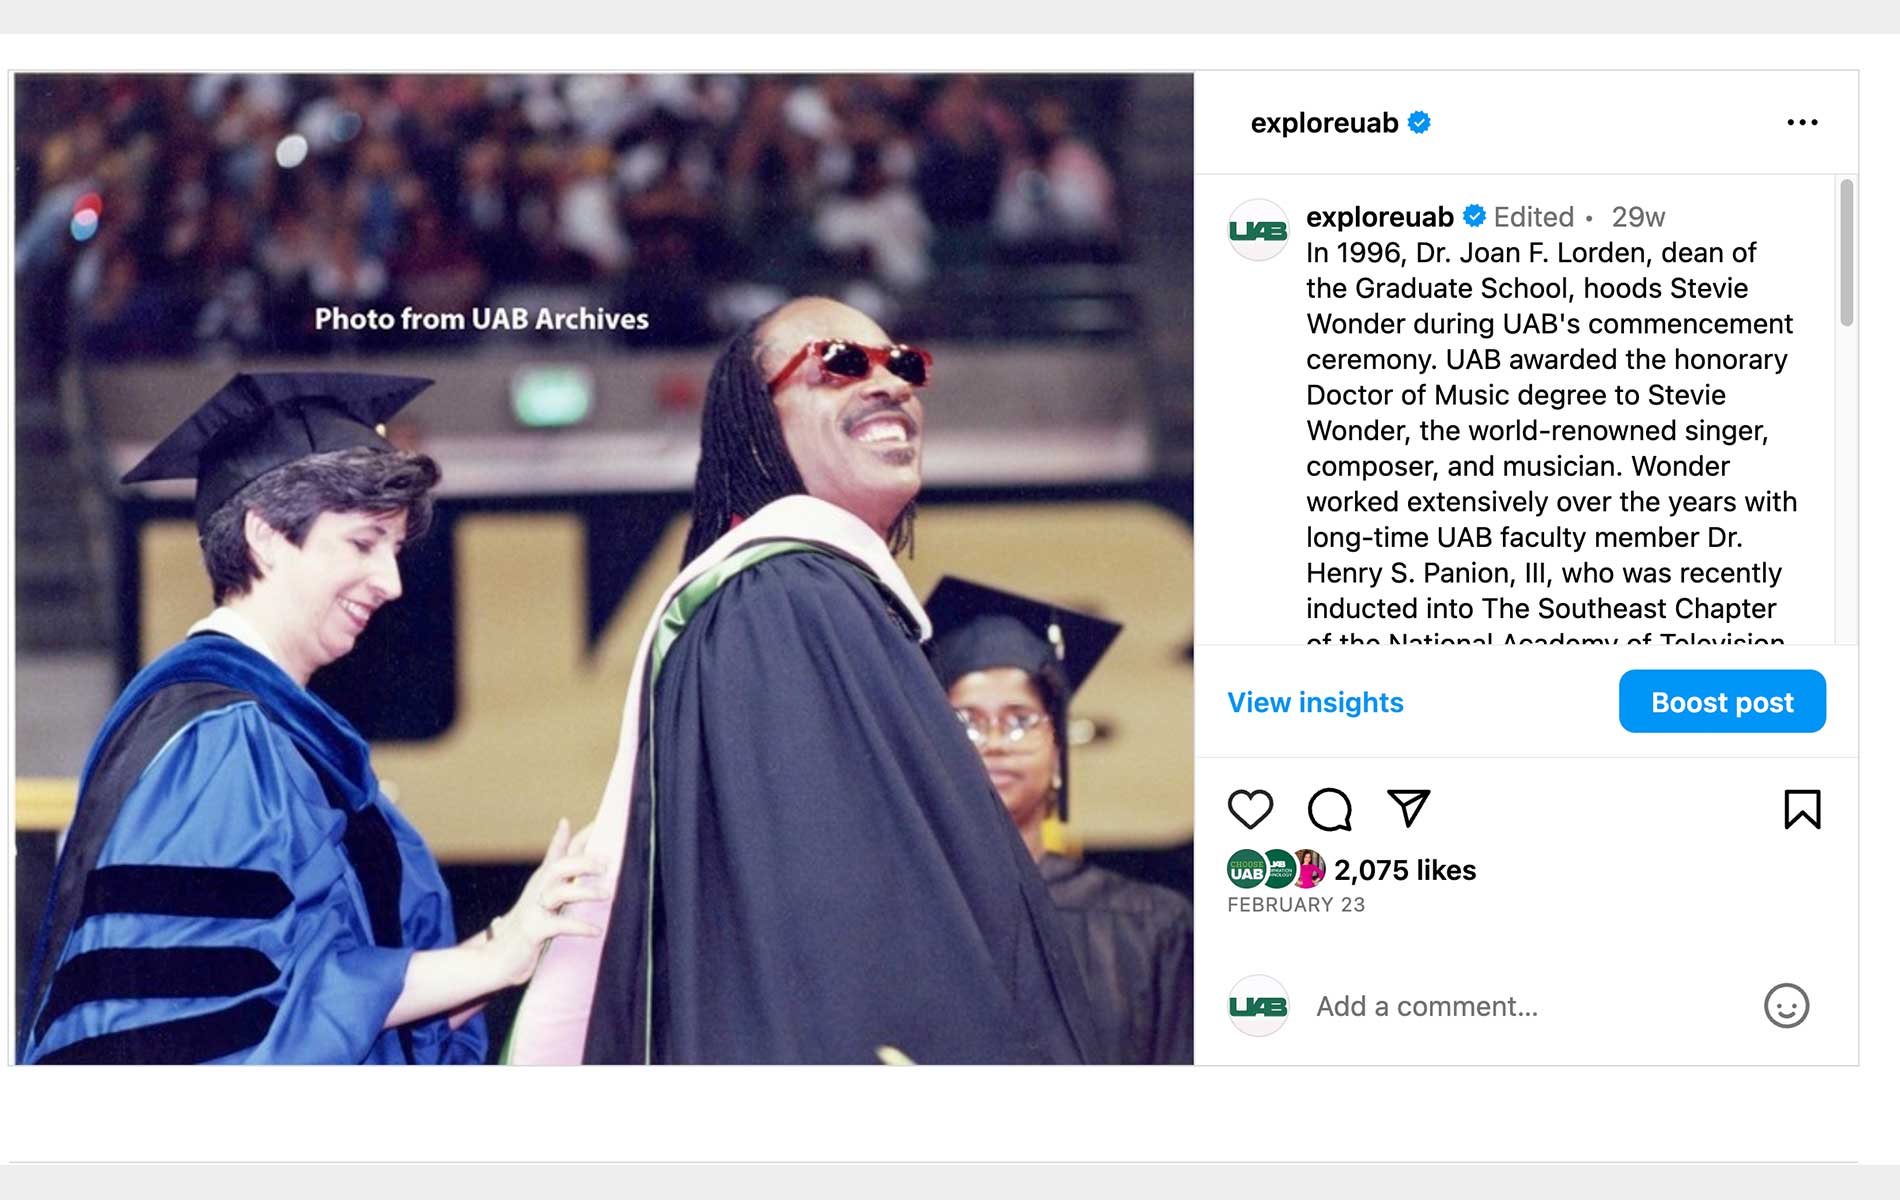Open the exploreuab profile from the header
The width and height of the screenshot is (1900, 1200).
click(1324, 123)
